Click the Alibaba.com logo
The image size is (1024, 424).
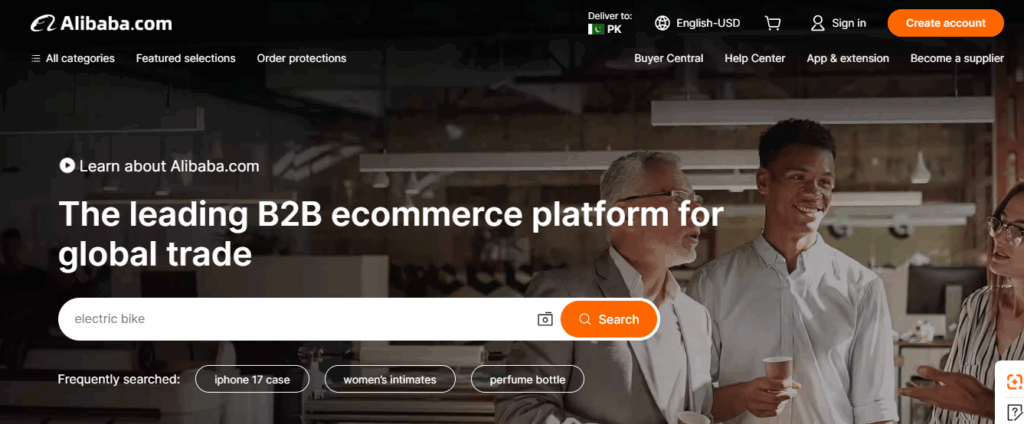101,24
